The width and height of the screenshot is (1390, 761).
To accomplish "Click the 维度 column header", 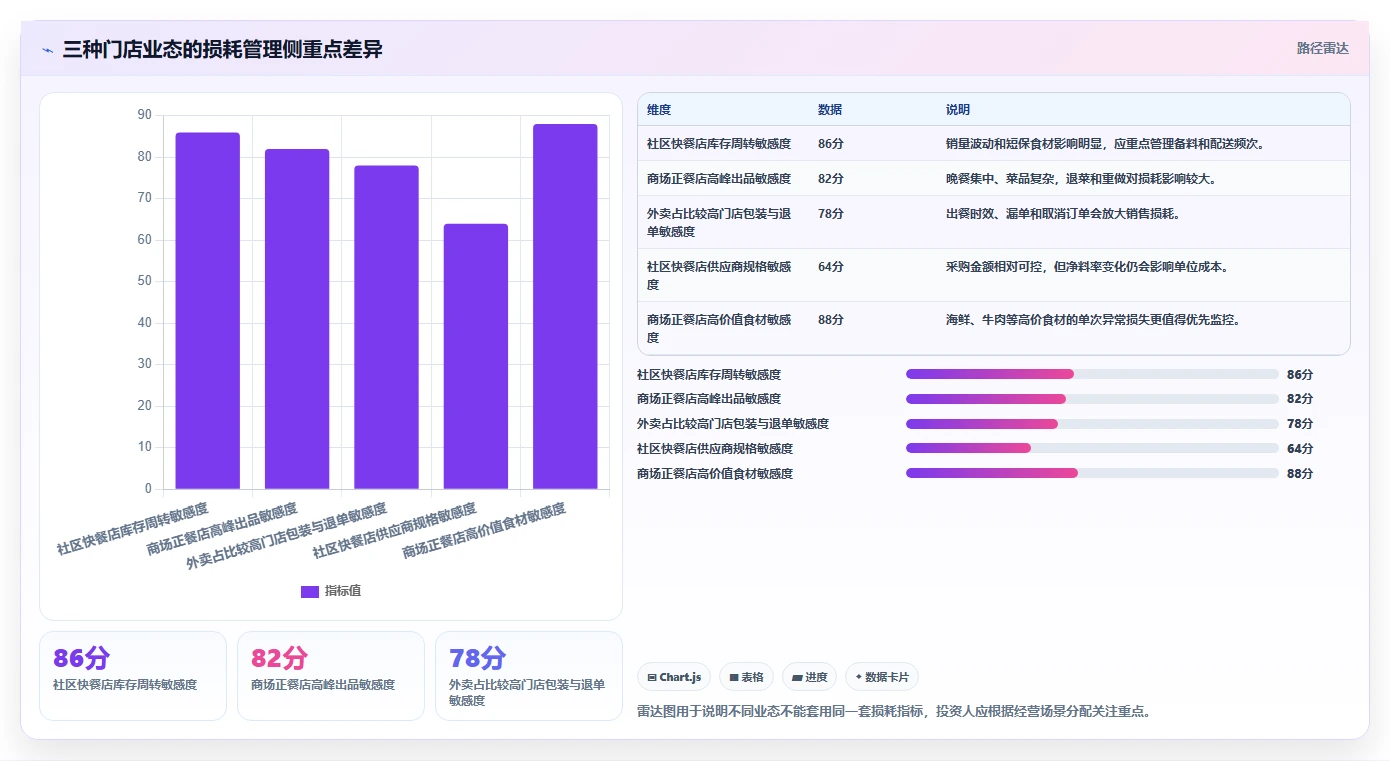I will pos(659,109).
